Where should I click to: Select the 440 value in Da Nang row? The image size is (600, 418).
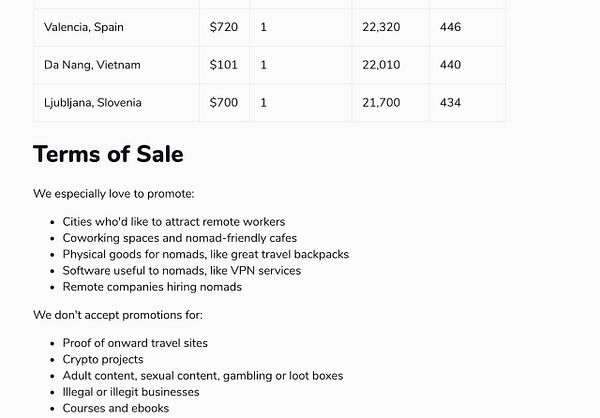(x=450, y=65)
